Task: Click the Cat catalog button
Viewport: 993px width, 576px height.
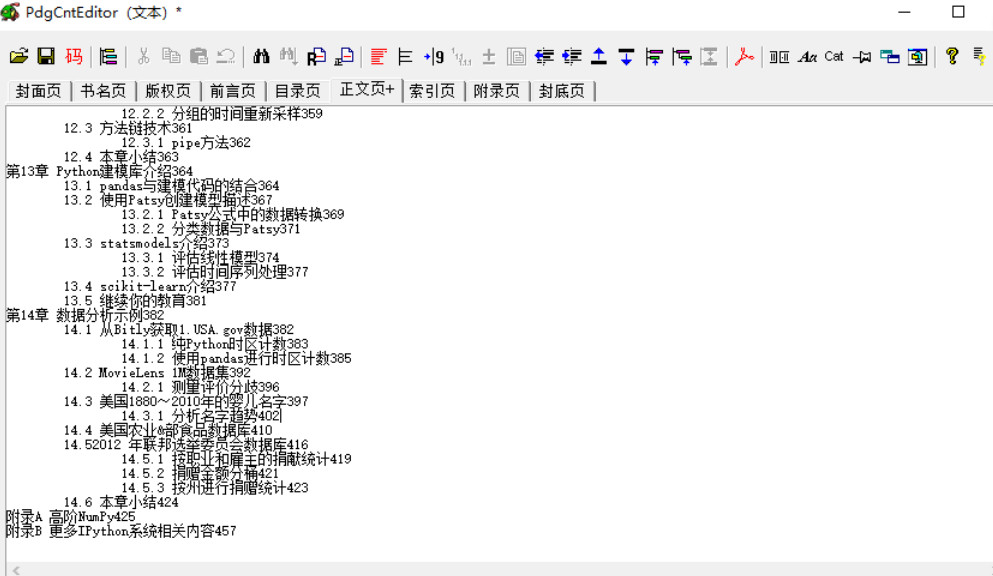Action: (834, 56)
